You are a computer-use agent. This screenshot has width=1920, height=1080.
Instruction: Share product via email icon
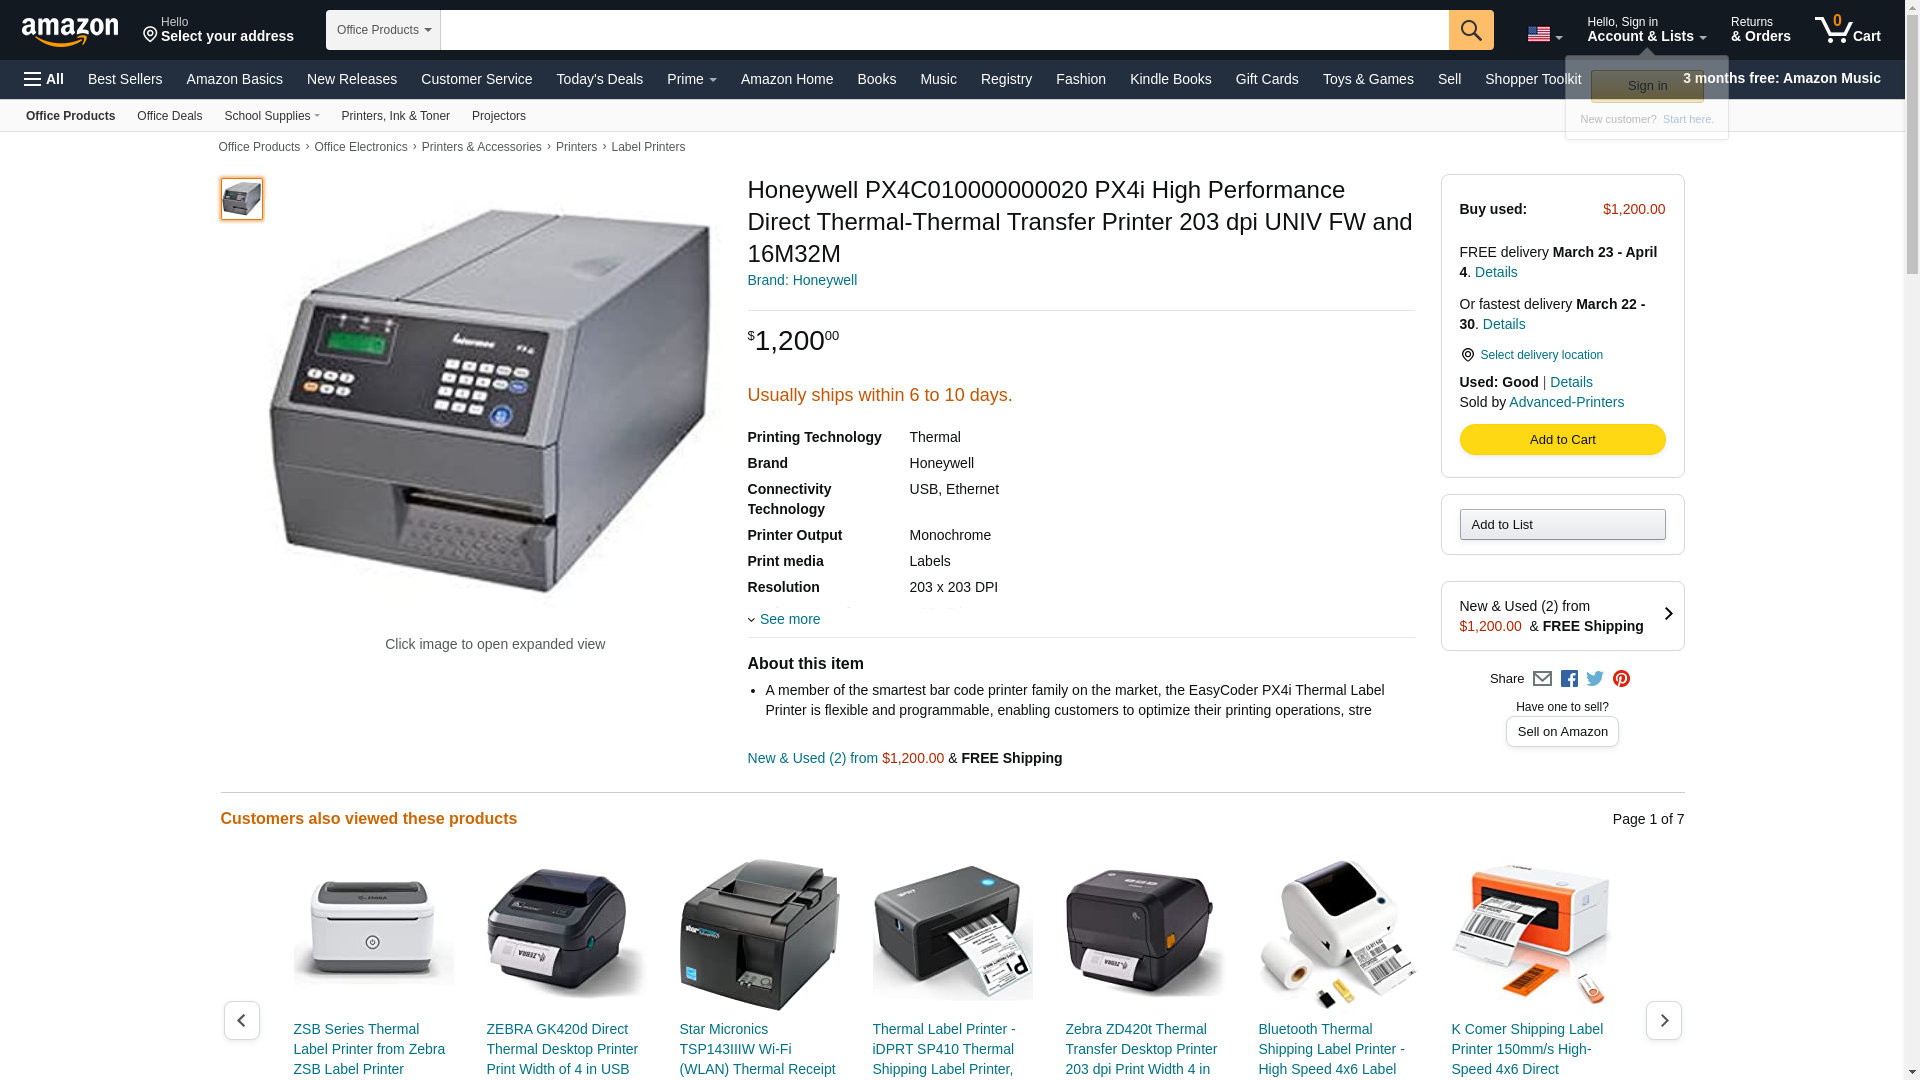pyautogui.click(x=1542, y=679)
